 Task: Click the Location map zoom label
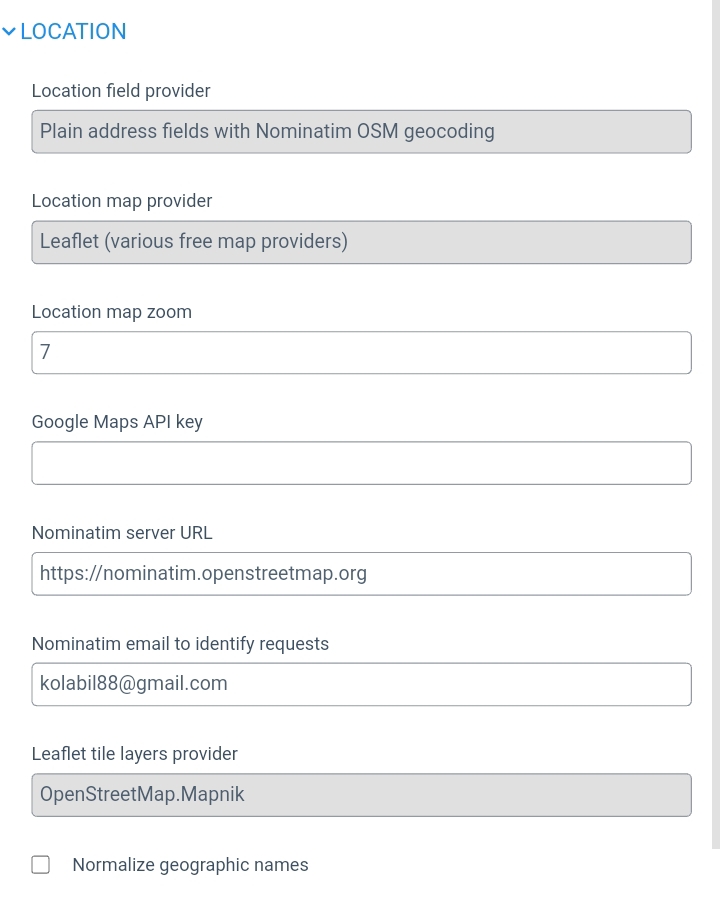111,312
